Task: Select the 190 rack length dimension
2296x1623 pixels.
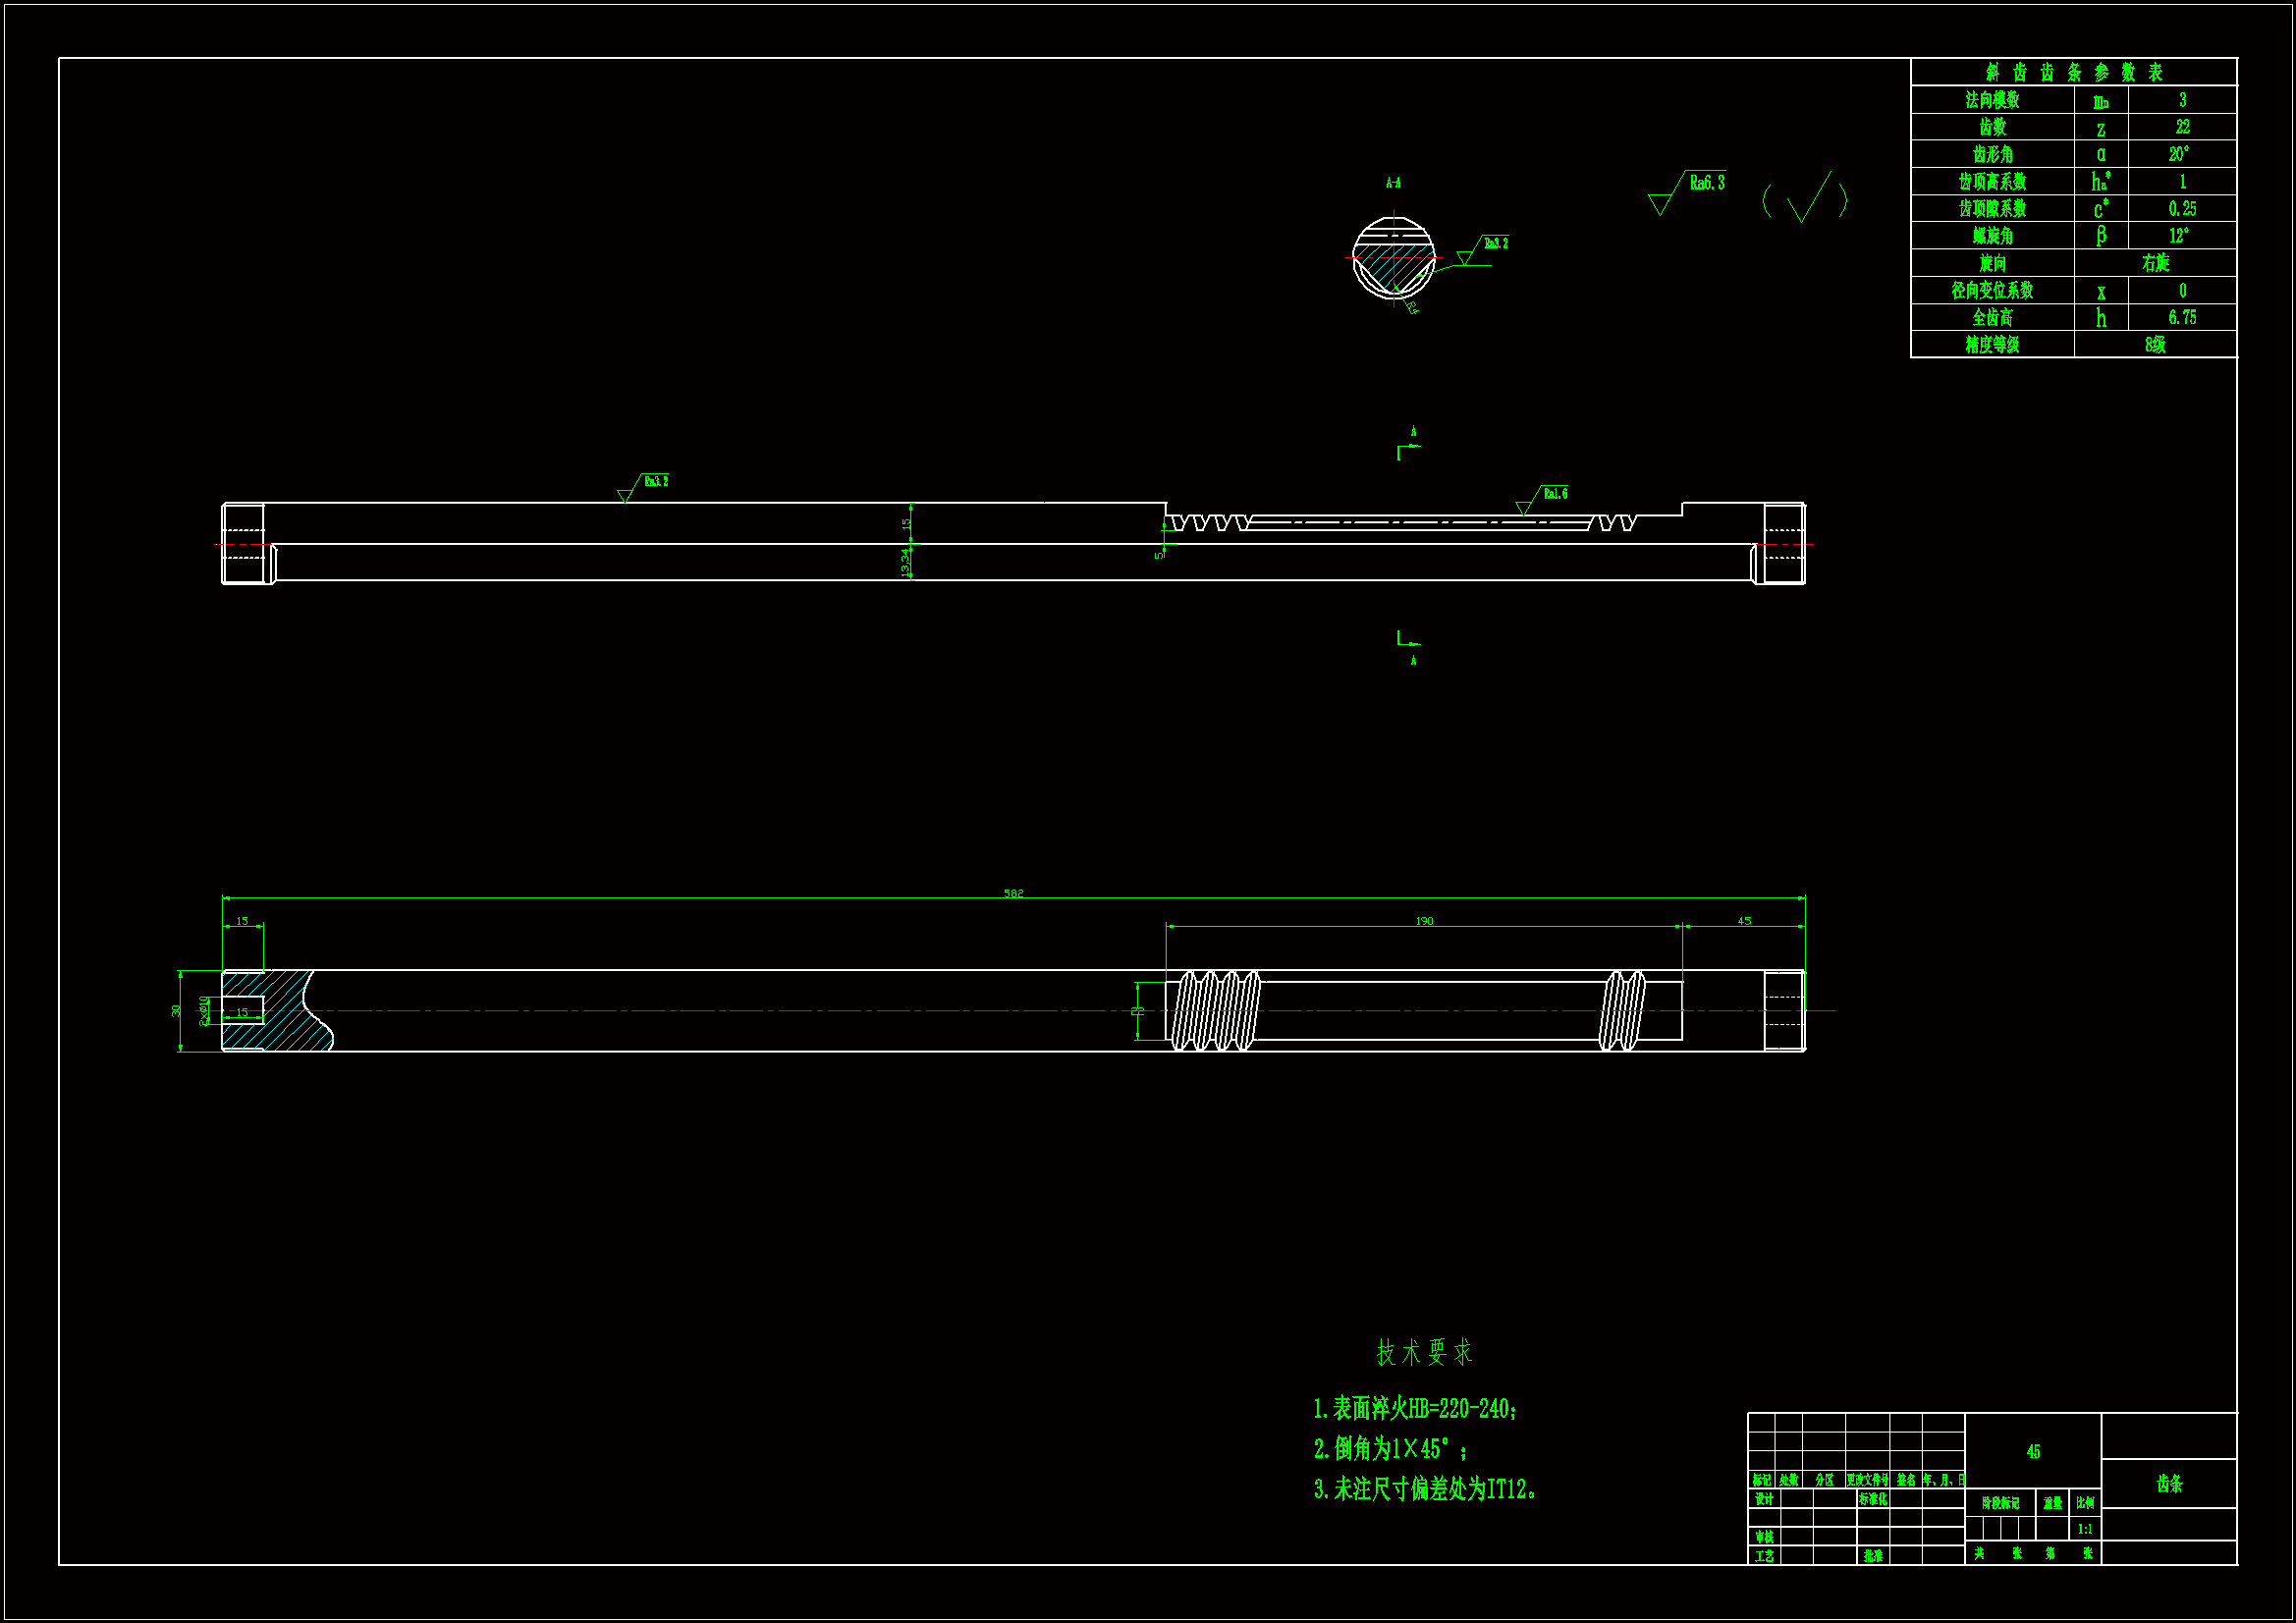Action: click(1424, 921)
